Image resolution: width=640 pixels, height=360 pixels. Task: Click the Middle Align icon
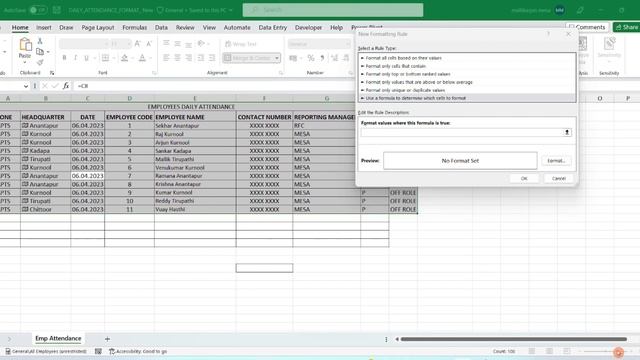pyautogui.click(x=177, y=44)
